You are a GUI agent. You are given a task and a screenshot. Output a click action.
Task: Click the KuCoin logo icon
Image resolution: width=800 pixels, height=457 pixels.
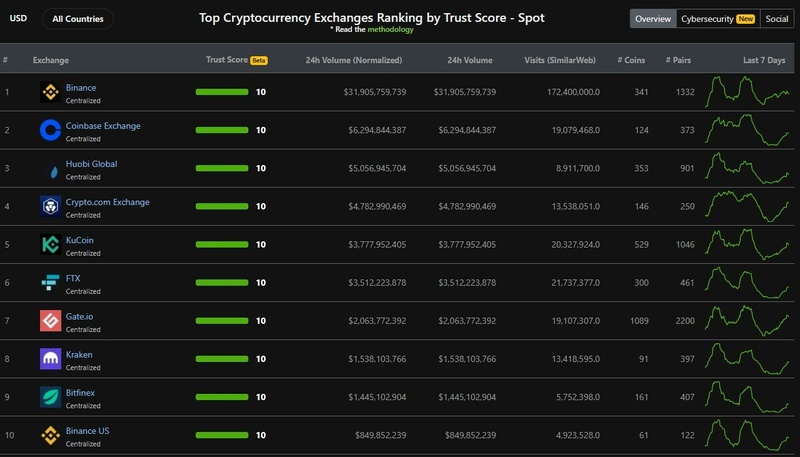pos(50,245)
